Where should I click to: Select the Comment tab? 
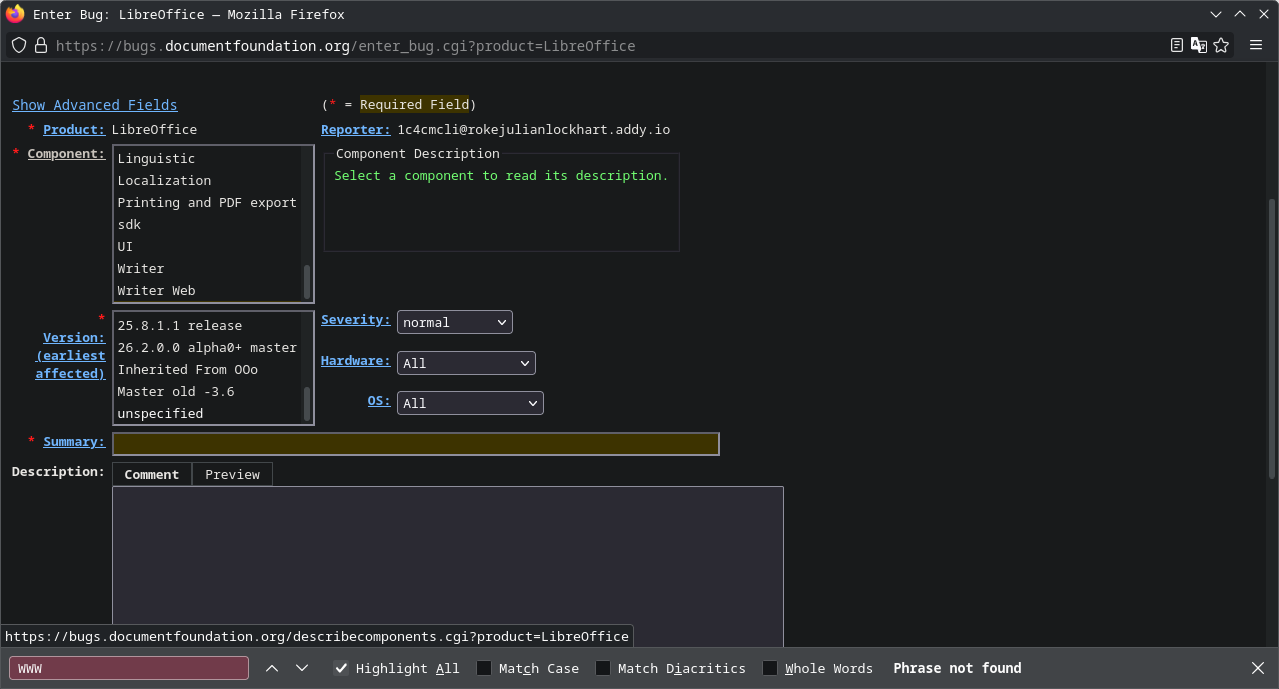(152, 474)
